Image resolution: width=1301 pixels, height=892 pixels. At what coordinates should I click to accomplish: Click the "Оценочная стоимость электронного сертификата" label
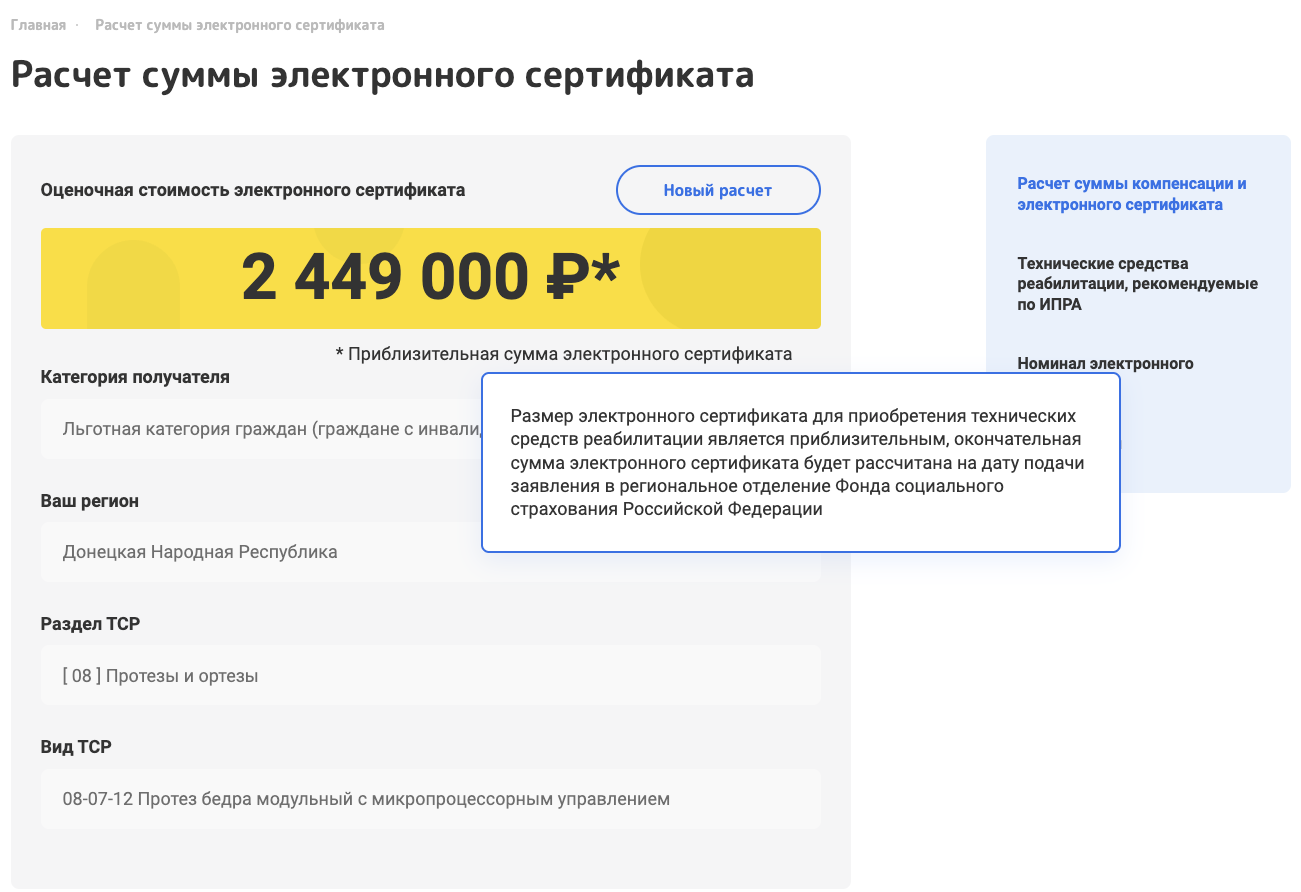(x=253, y=190)
